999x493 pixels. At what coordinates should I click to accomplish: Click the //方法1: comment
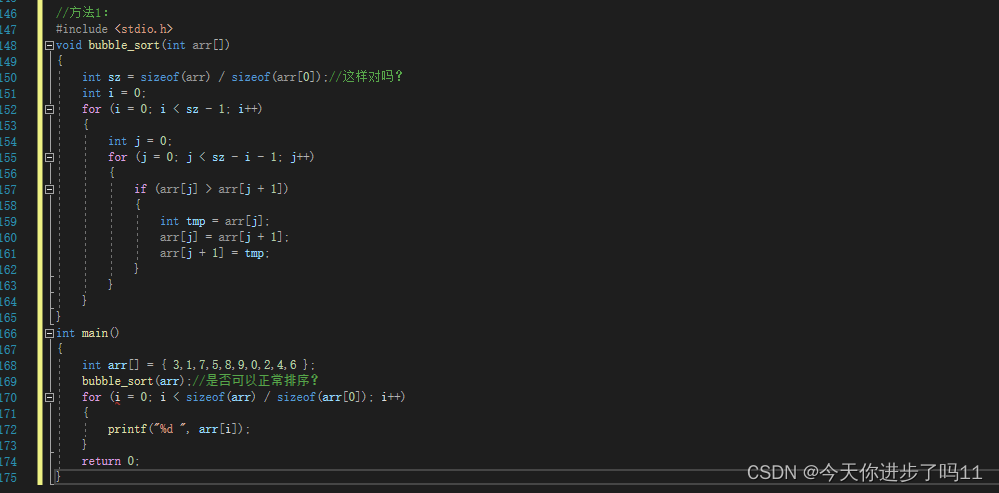(83, 13)
